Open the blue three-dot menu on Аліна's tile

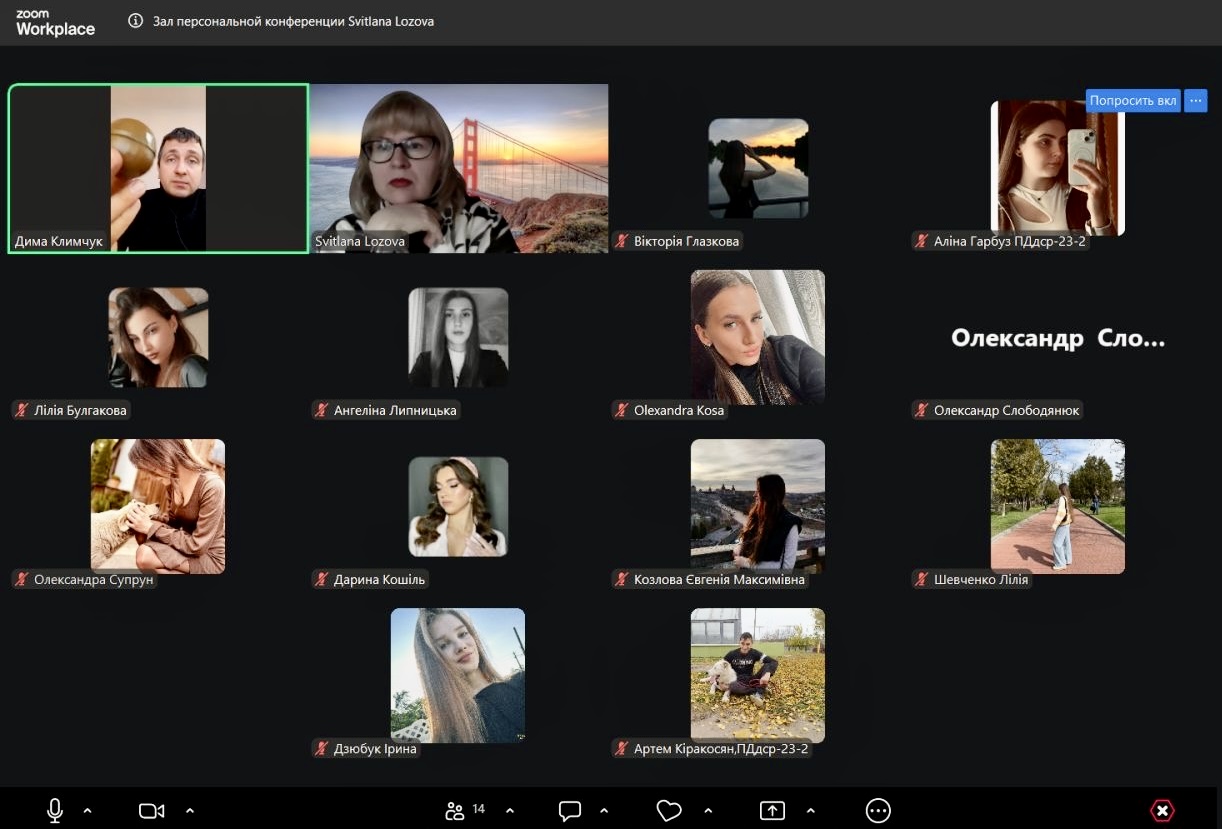1196,101
